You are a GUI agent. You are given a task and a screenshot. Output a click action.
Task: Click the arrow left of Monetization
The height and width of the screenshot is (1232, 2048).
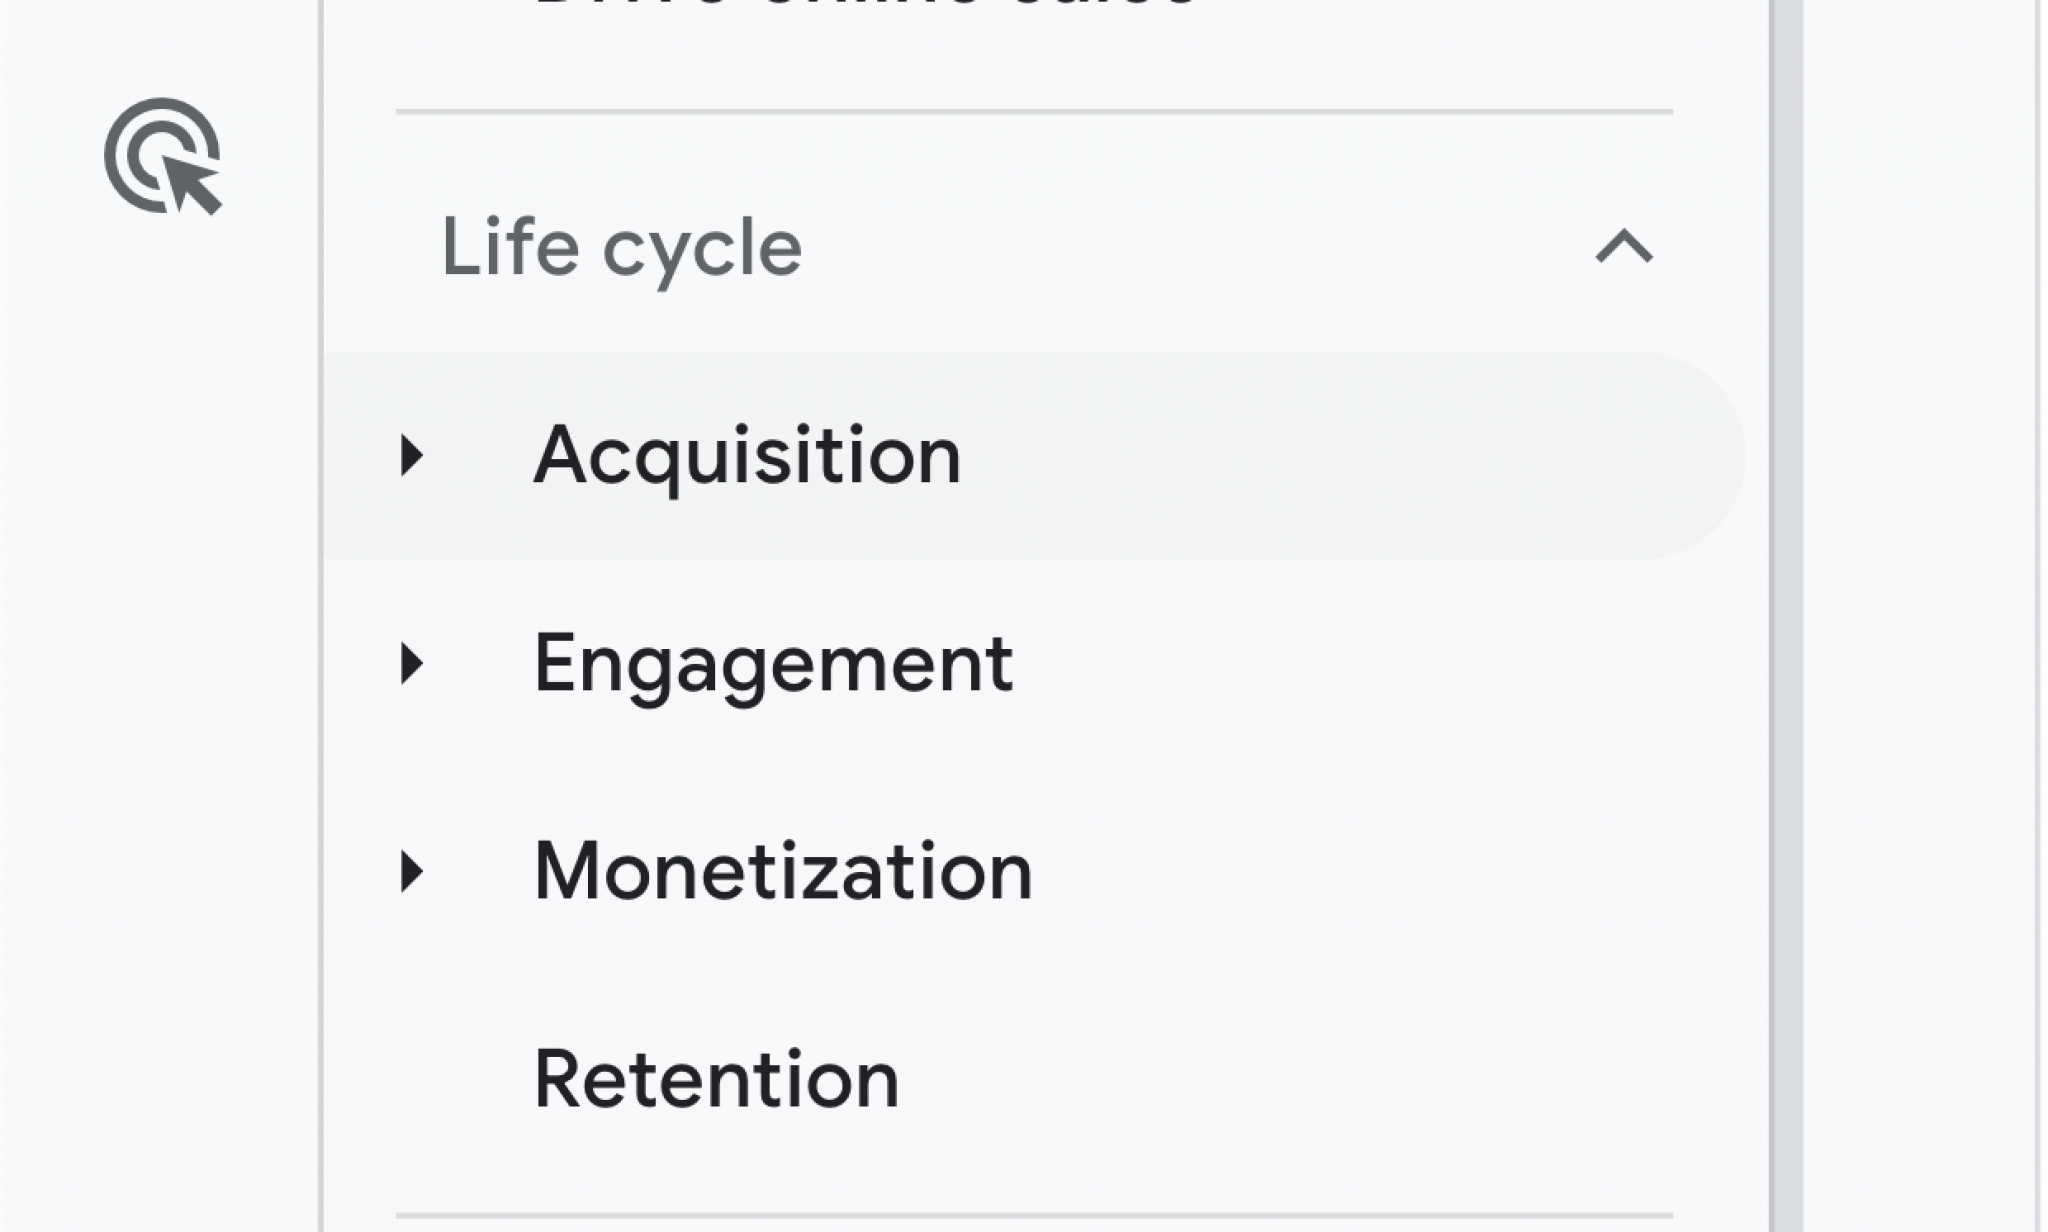411,871
